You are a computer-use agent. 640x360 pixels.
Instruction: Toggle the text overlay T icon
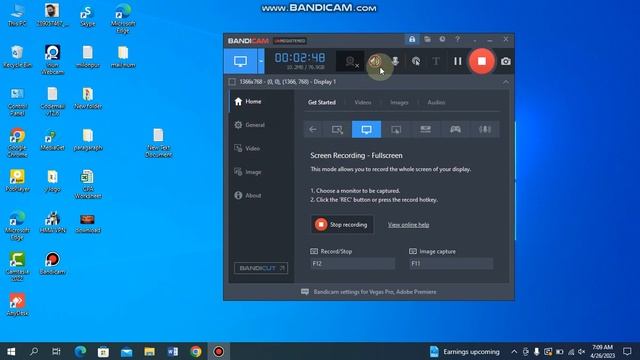(x=436, y=61)
